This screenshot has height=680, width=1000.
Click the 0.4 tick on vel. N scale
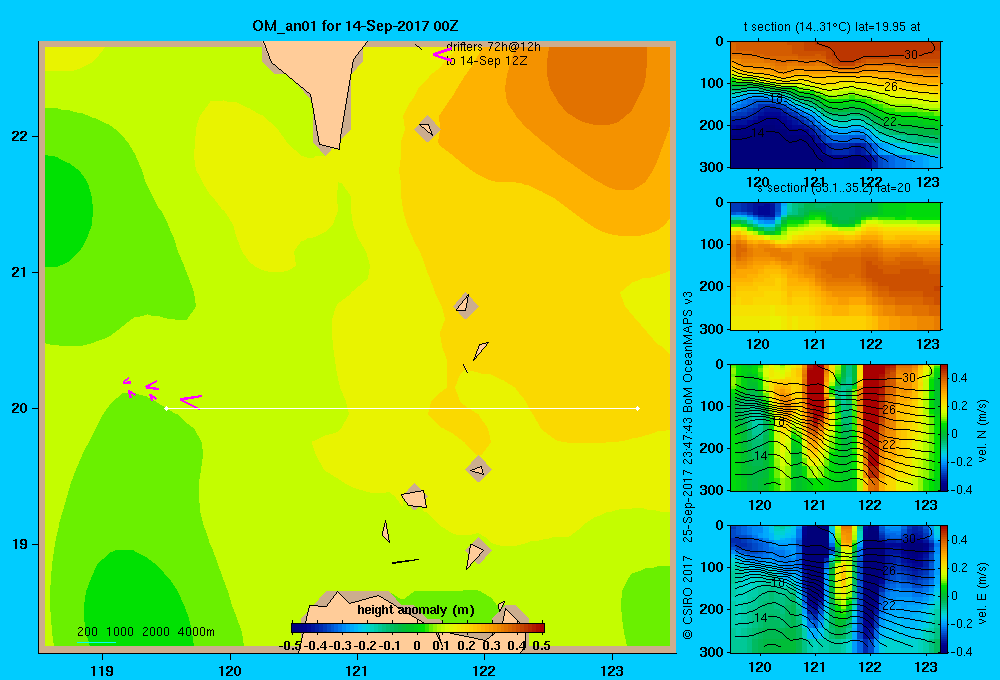959,378
